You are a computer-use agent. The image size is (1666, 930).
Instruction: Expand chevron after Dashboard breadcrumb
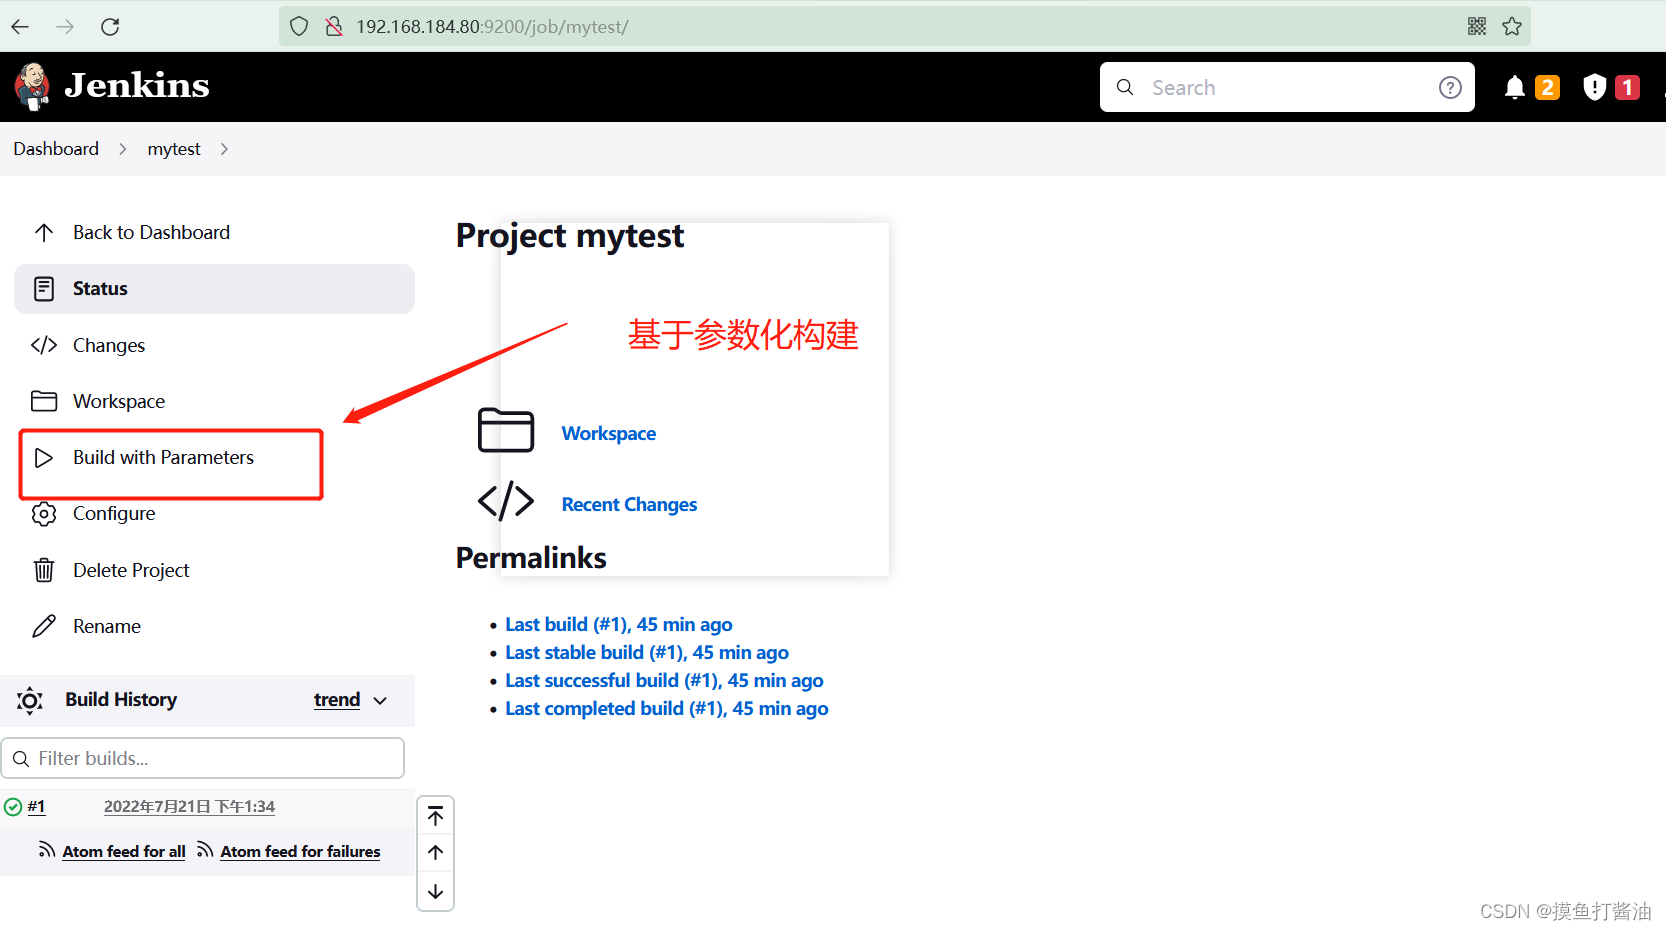[123, 149]
